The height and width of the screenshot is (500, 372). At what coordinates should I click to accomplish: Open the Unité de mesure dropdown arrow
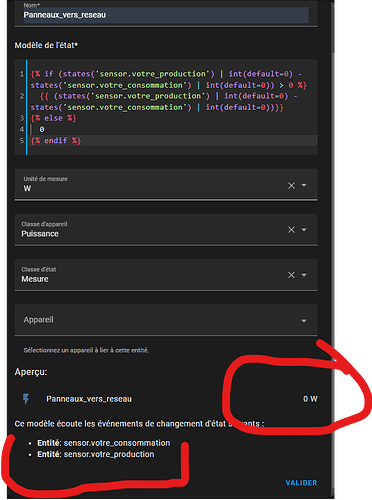[304, 185]
